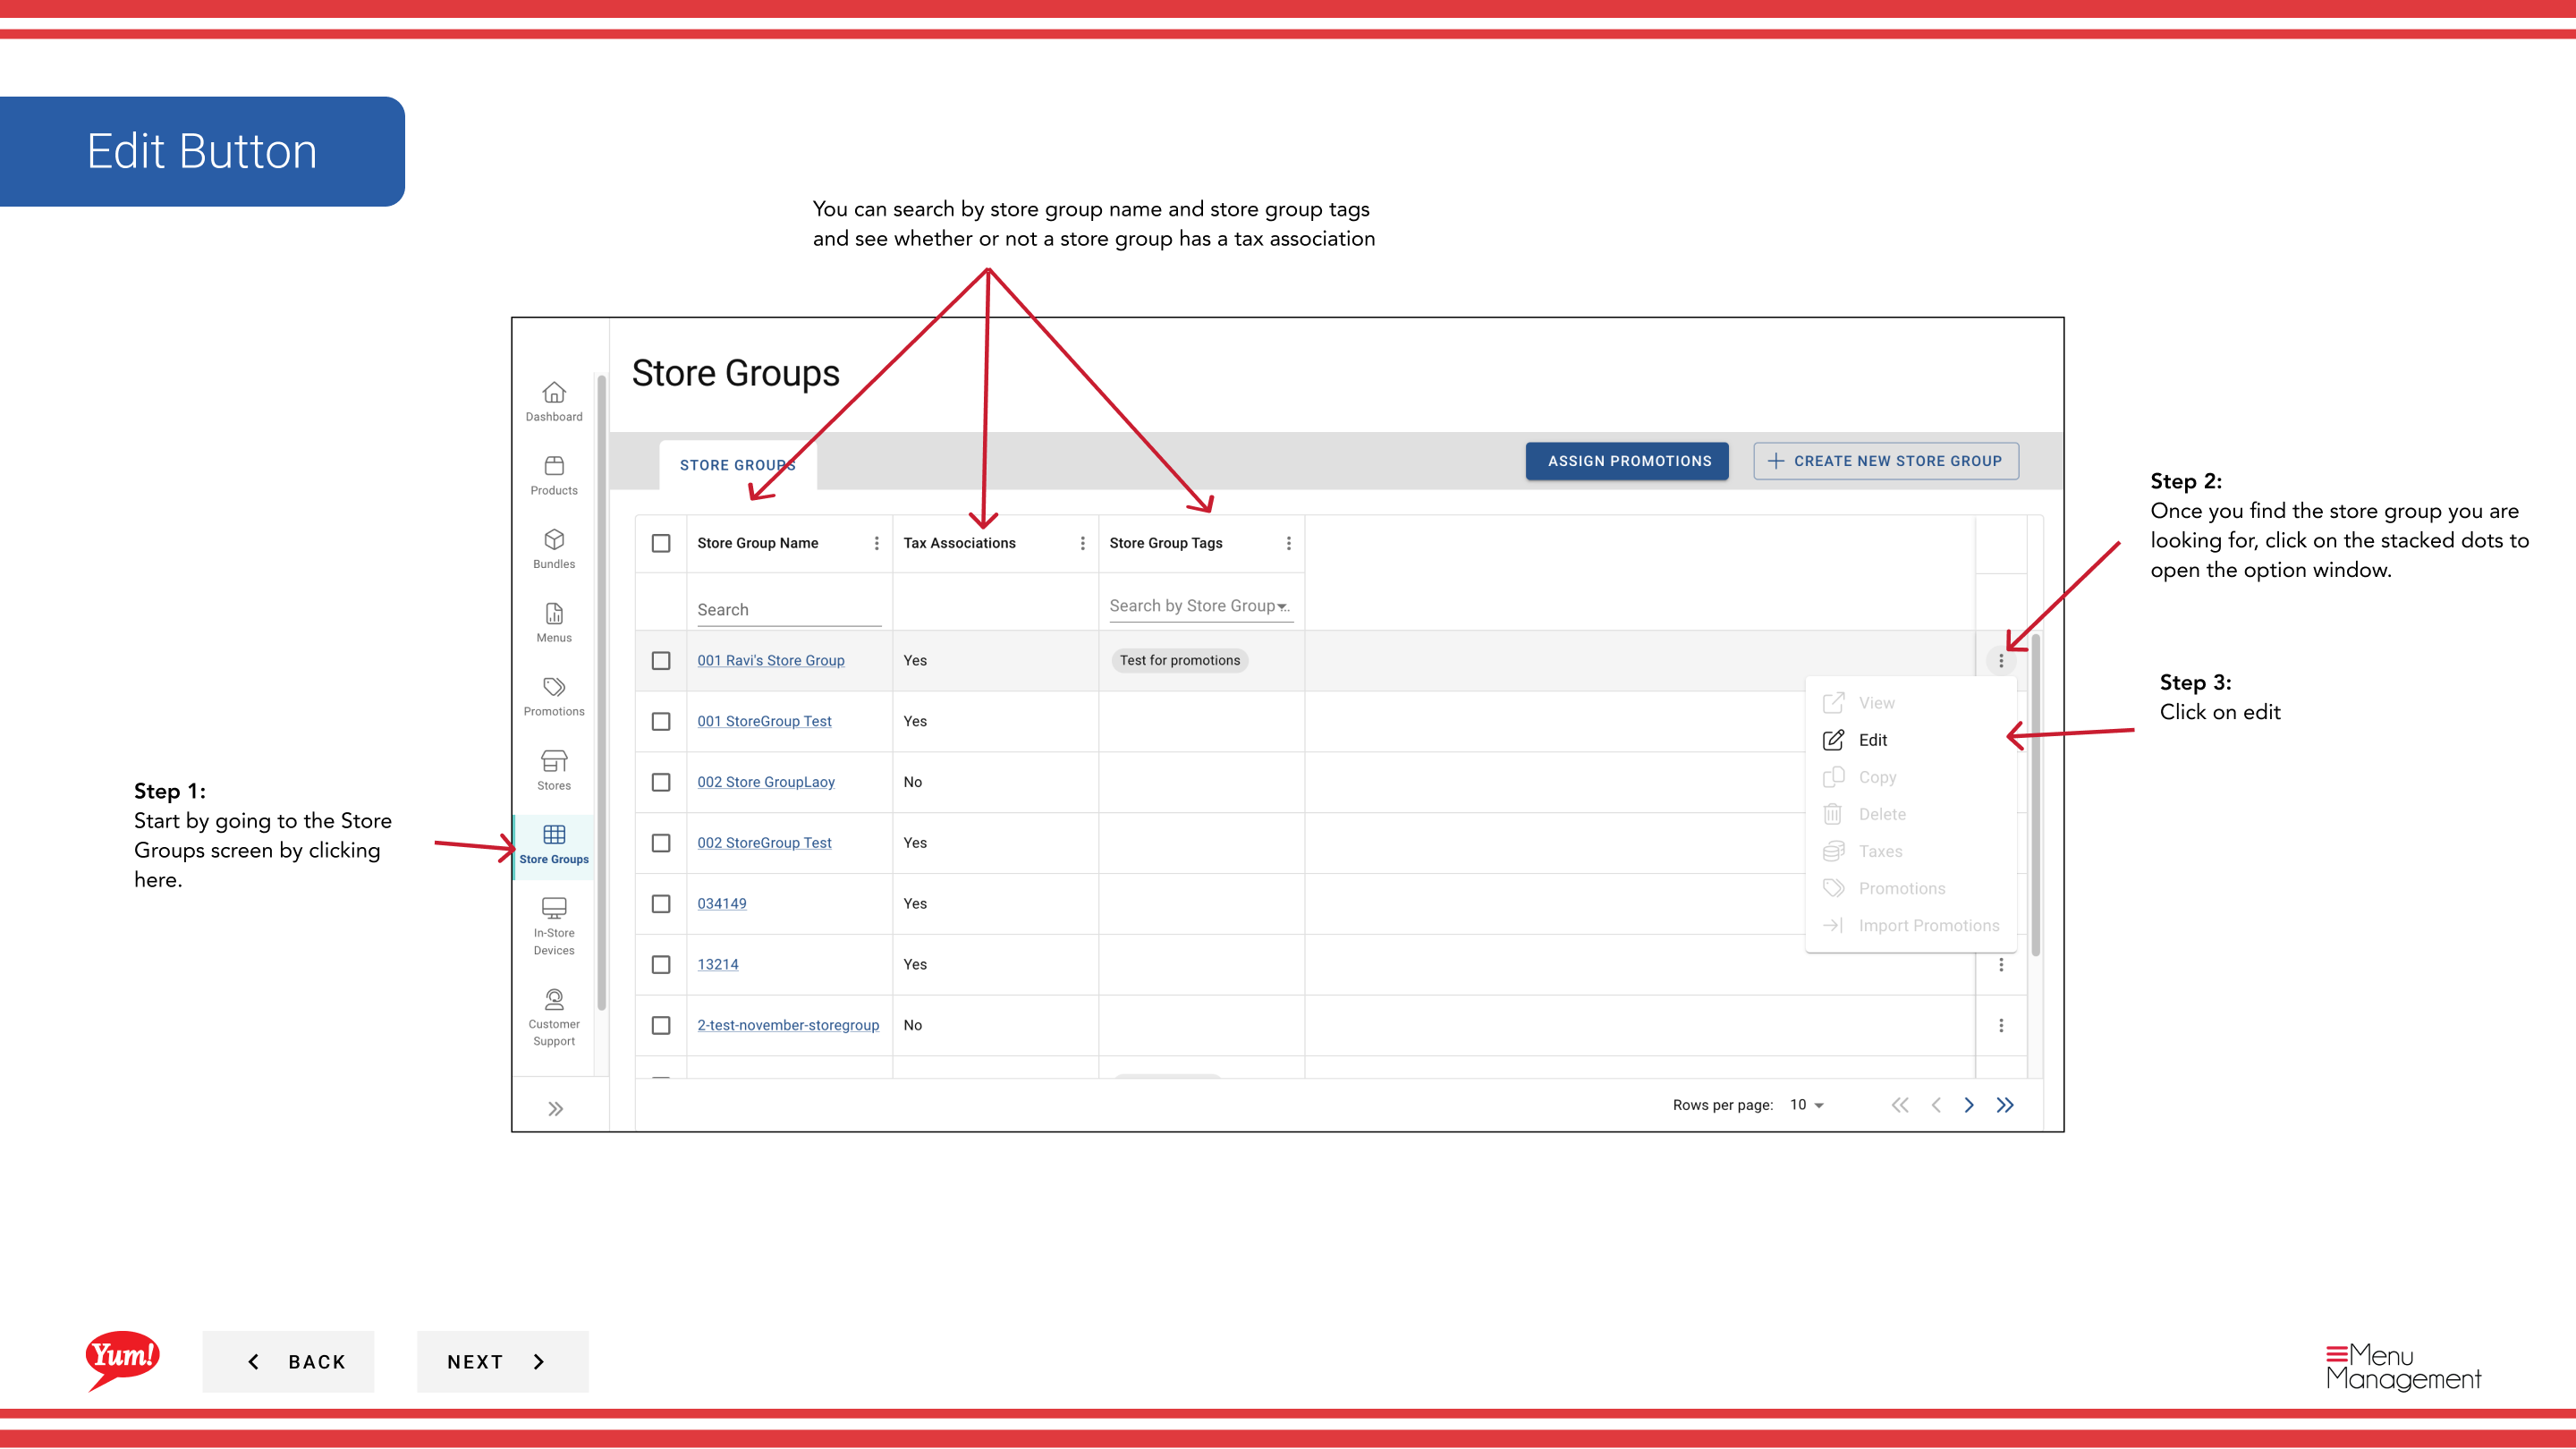
Task: Toggle the select-all checkbox in header
Action: click(661, 543)
